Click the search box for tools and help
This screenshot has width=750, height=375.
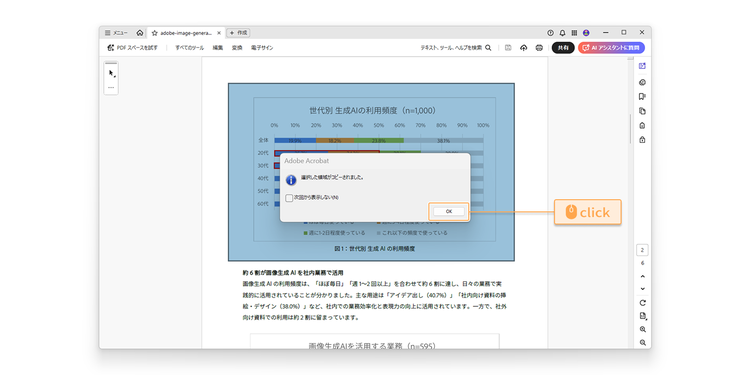(455, 48)
